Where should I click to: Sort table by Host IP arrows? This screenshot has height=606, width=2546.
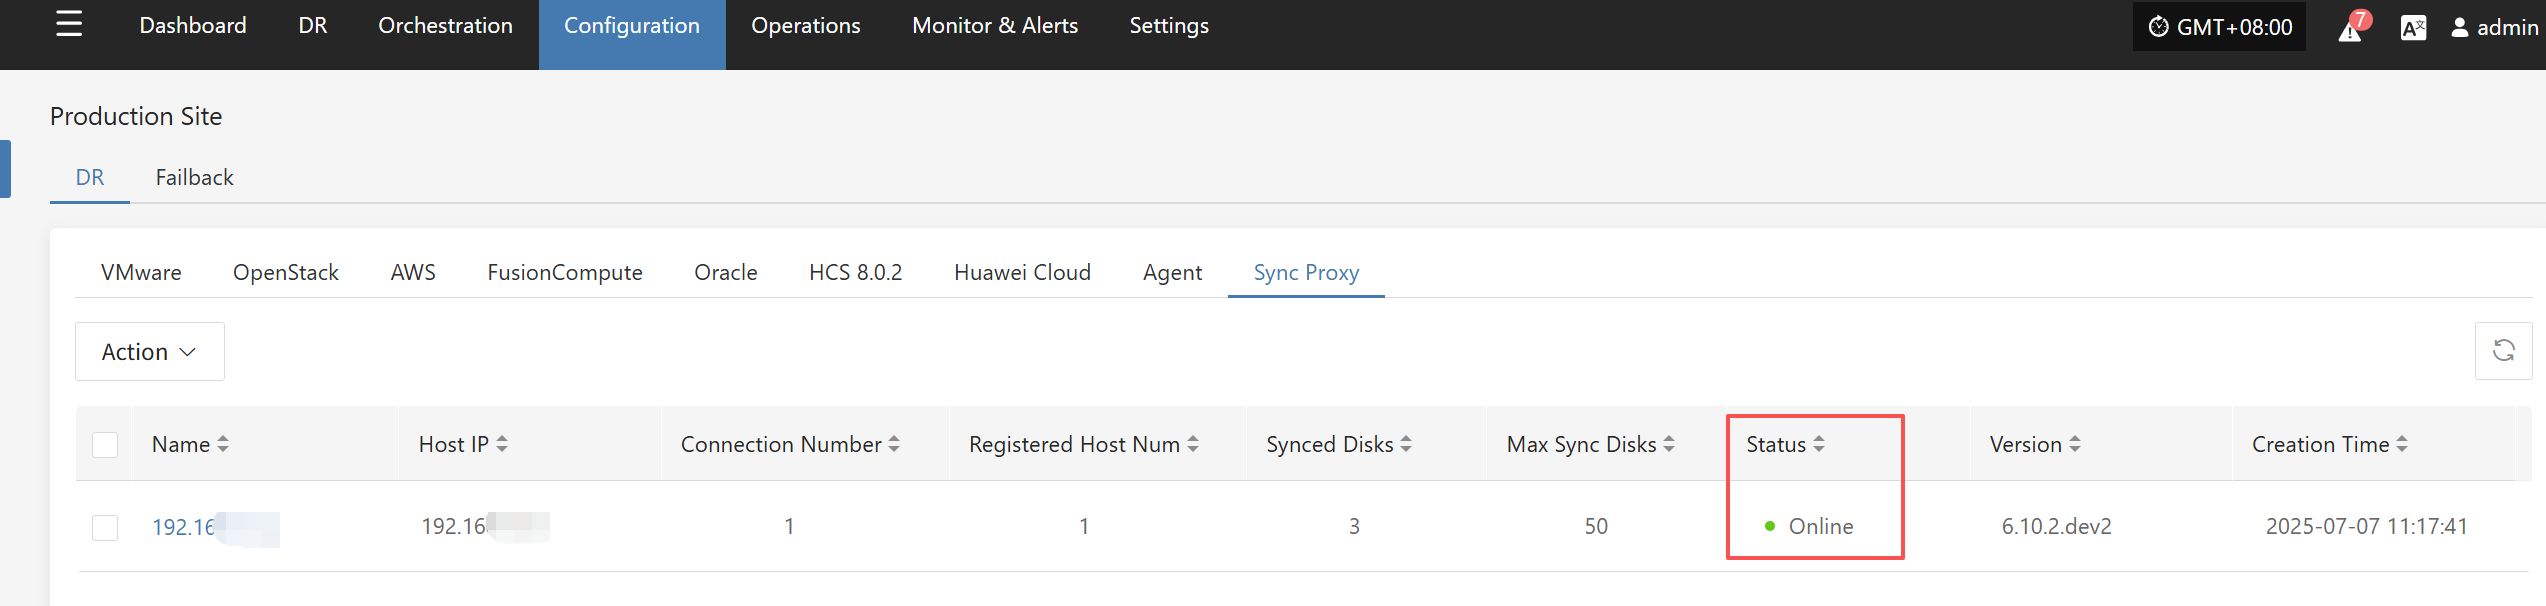pos(502,444)
